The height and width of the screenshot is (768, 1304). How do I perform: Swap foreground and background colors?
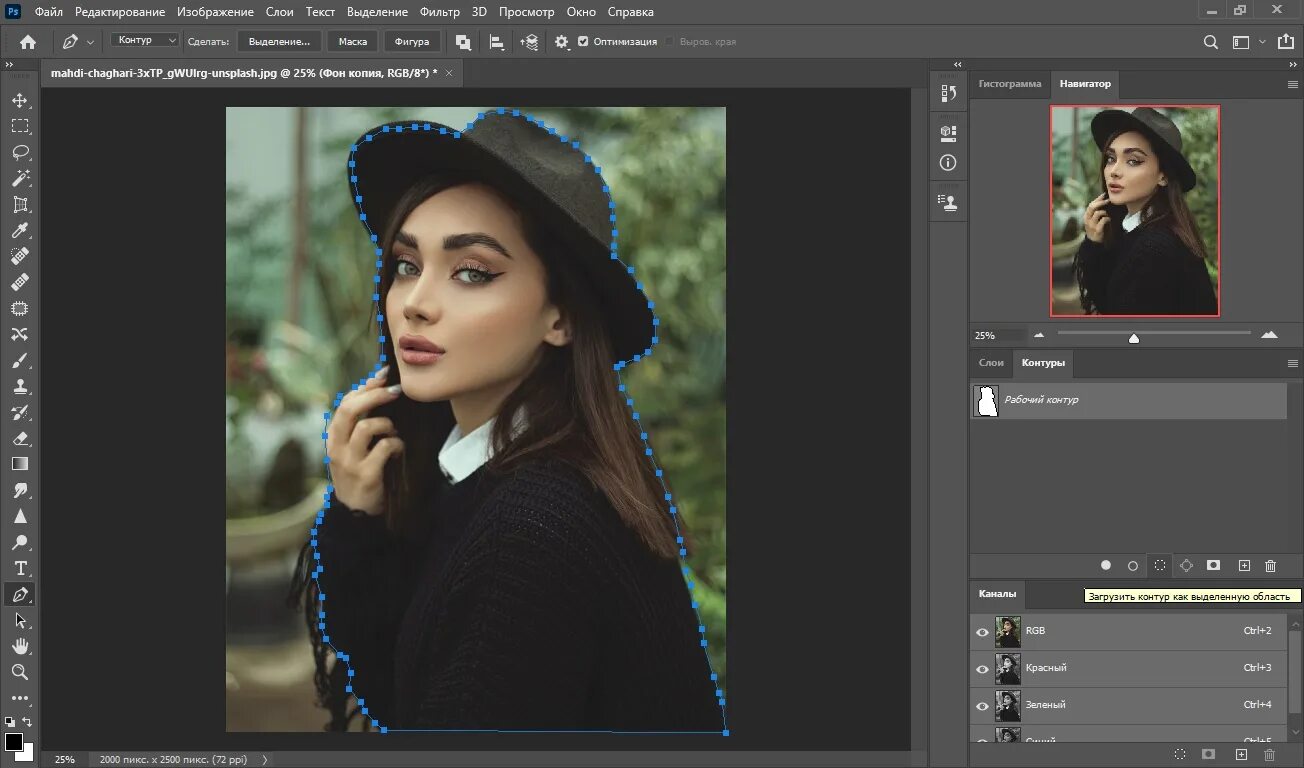tap(28, 721)
